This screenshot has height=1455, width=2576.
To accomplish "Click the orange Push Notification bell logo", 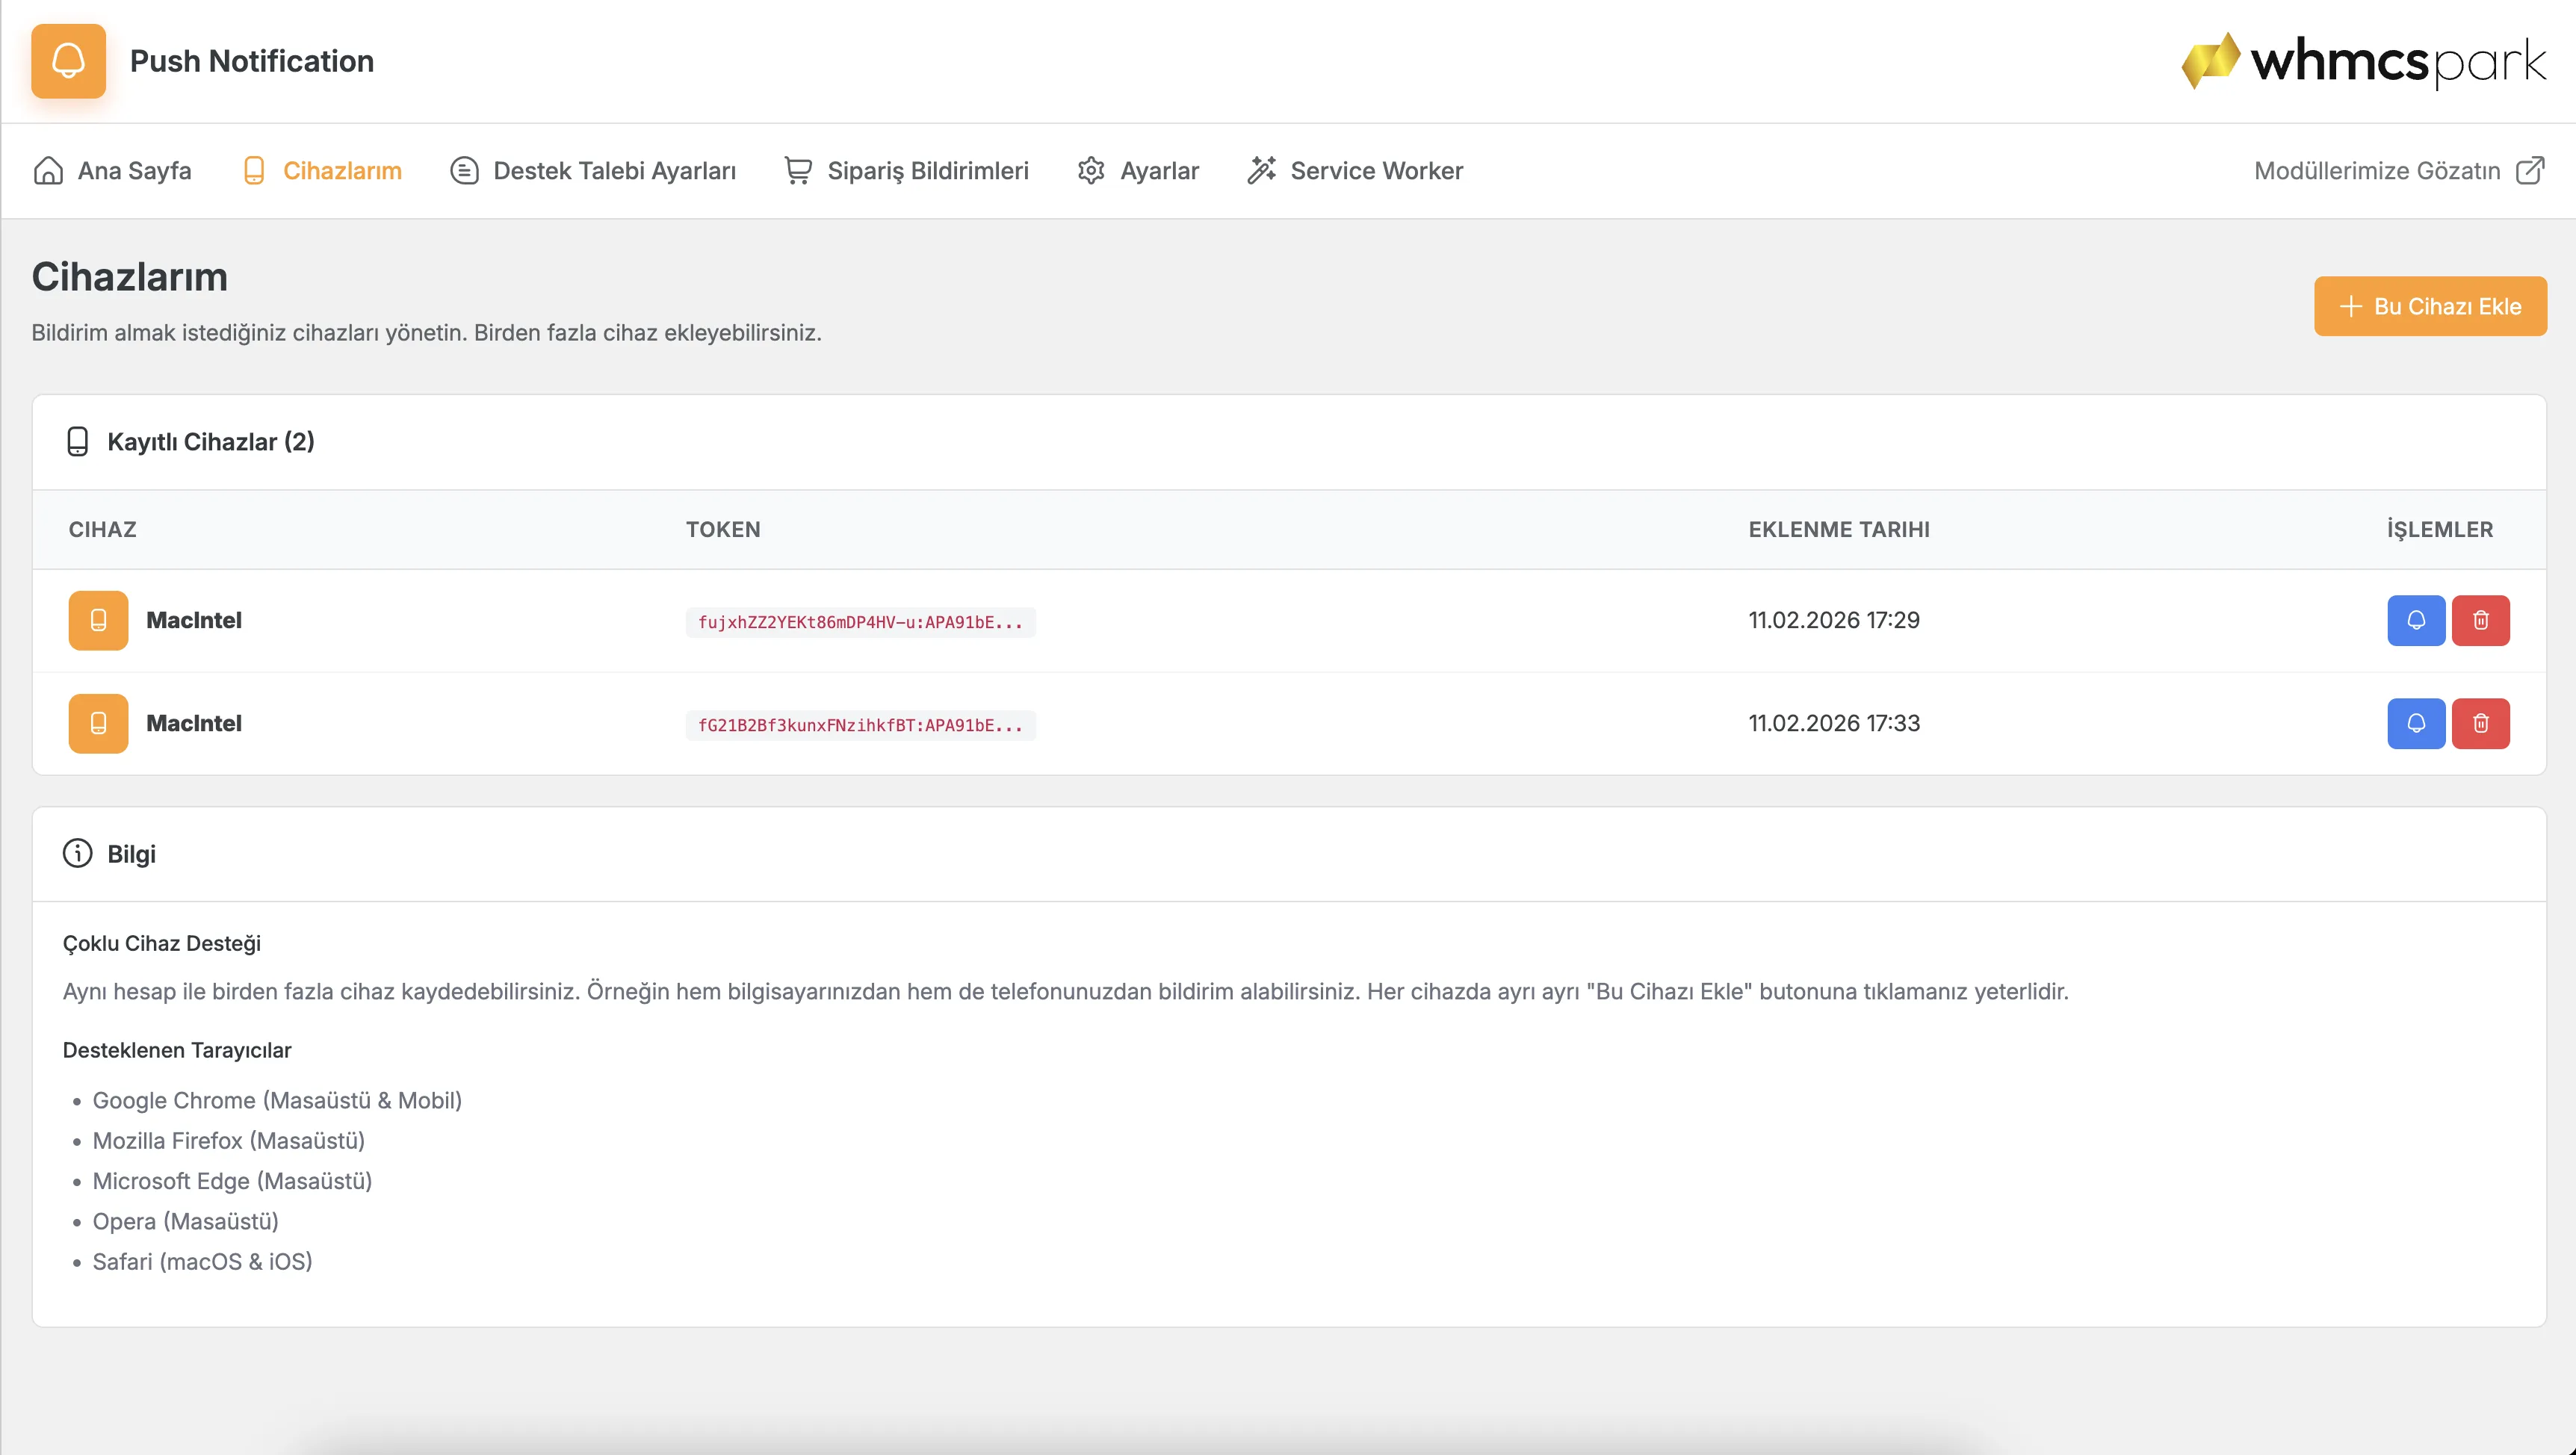I will (68, 61).
